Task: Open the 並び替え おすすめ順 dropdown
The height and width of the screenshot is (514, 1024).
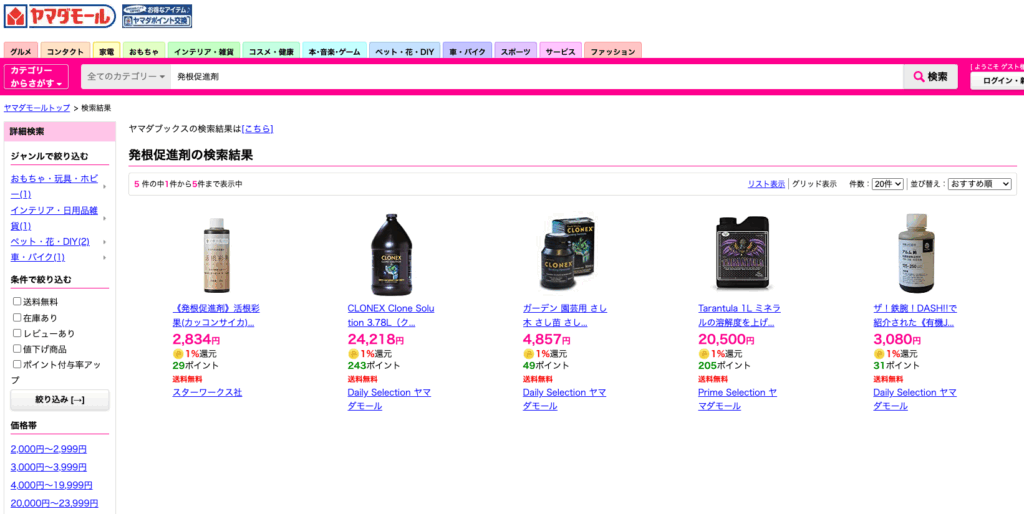Action: point(980,184)
